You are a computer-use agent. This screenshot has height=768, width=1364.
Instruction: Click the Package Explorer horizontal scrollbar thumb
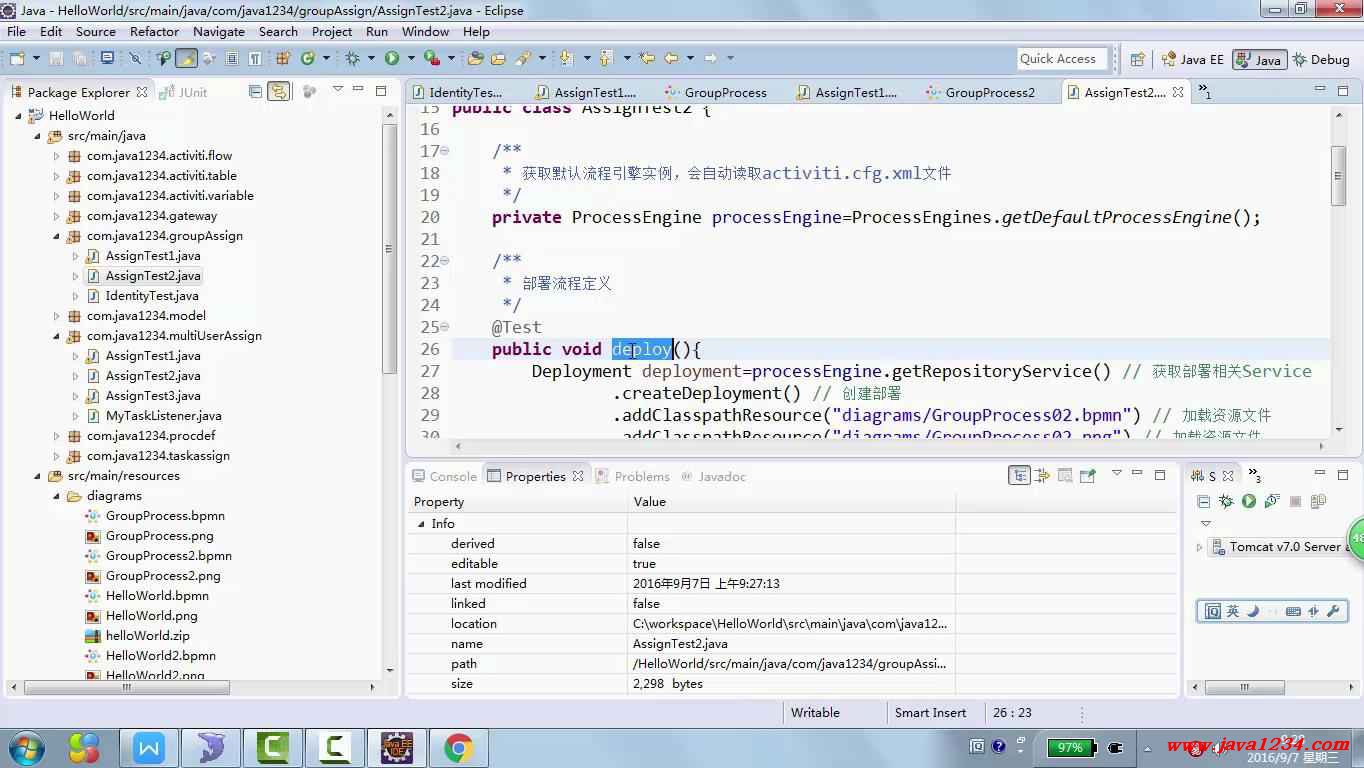tap(127, 687)
